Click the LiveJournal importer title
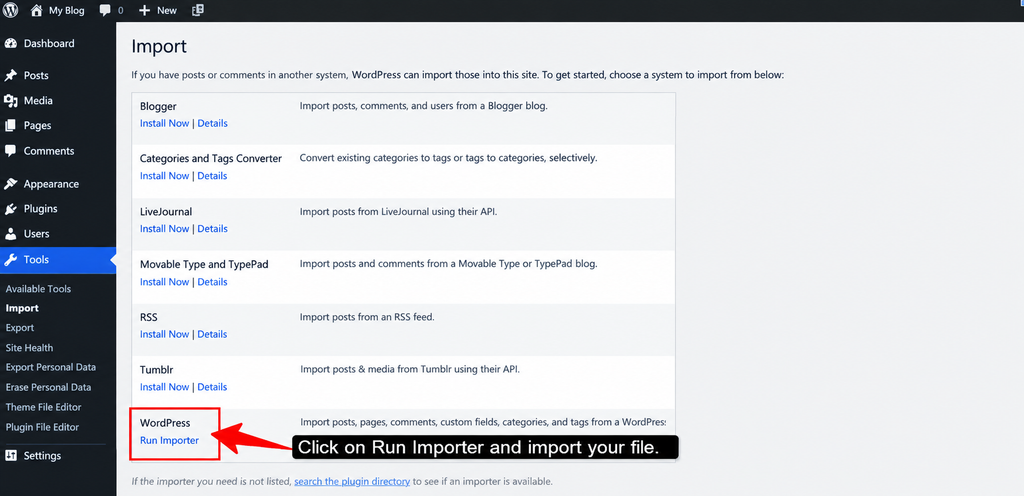This screenshot has width=1024, height=496. click(x=166, y=211)
